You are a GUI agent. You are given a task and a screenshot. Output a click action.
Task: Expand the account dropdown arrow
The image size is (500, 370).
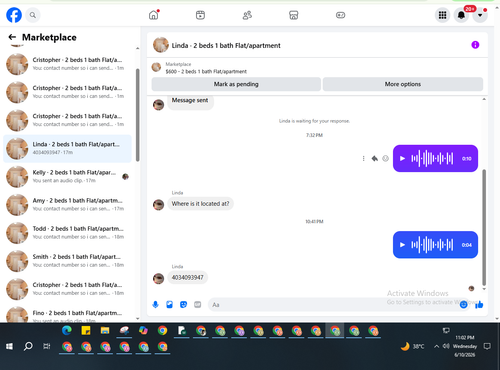coord(480,15)
